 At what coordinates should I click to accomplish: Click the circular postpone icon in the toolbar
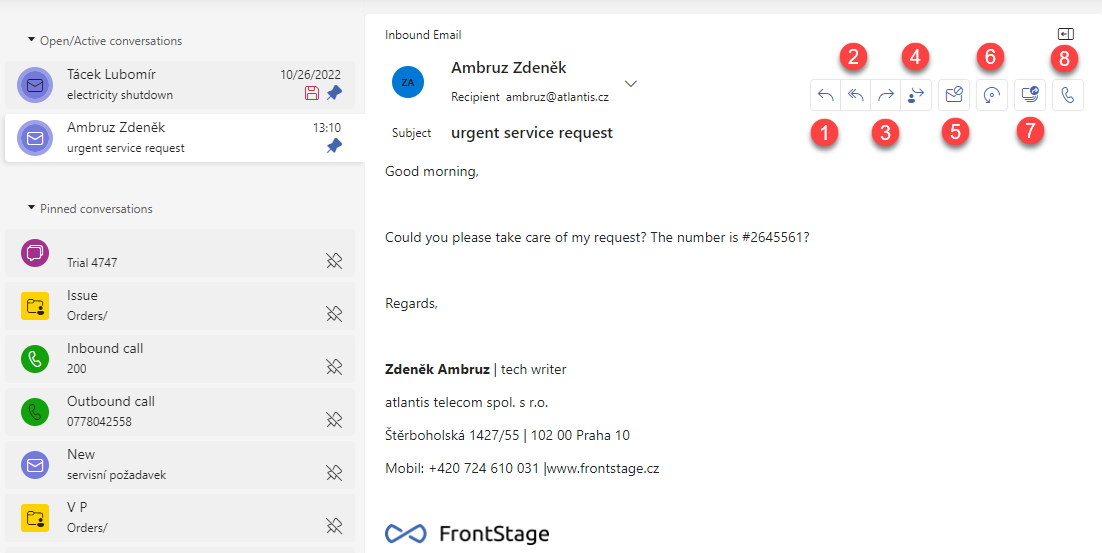[992, 96]
